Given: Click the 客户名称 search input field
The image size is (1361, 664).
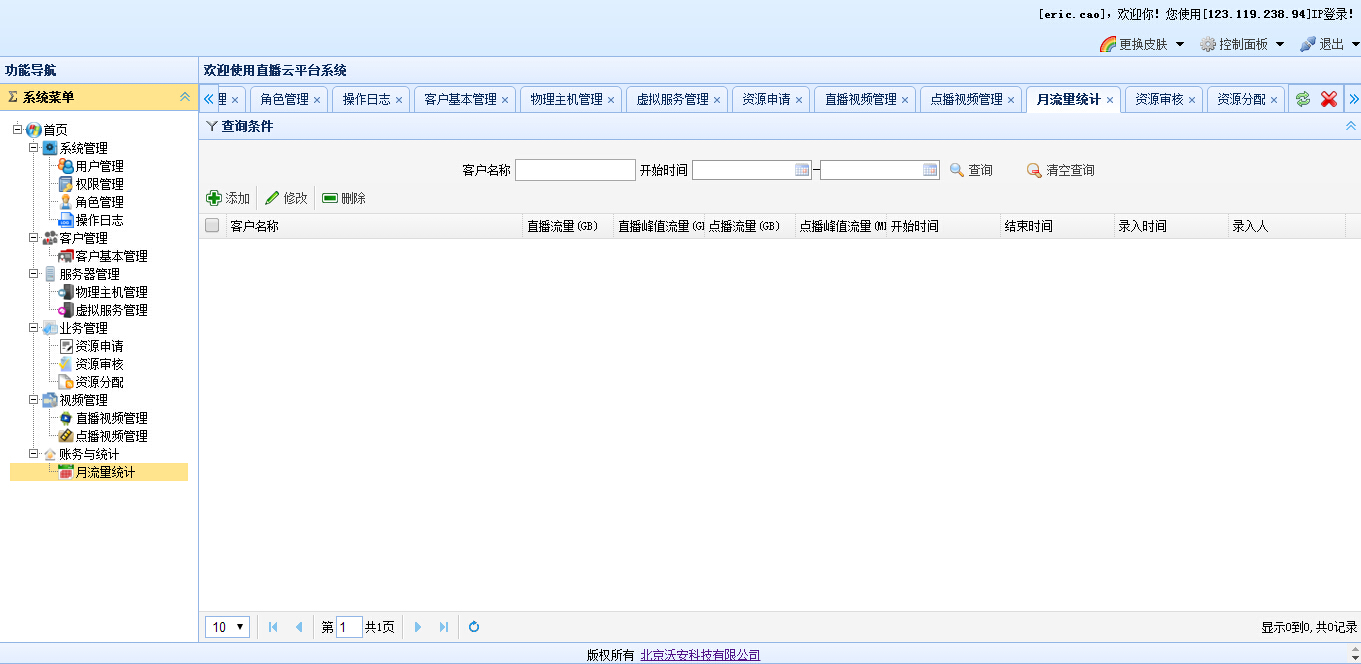Looking at the screenshot, I should (575, 170).
